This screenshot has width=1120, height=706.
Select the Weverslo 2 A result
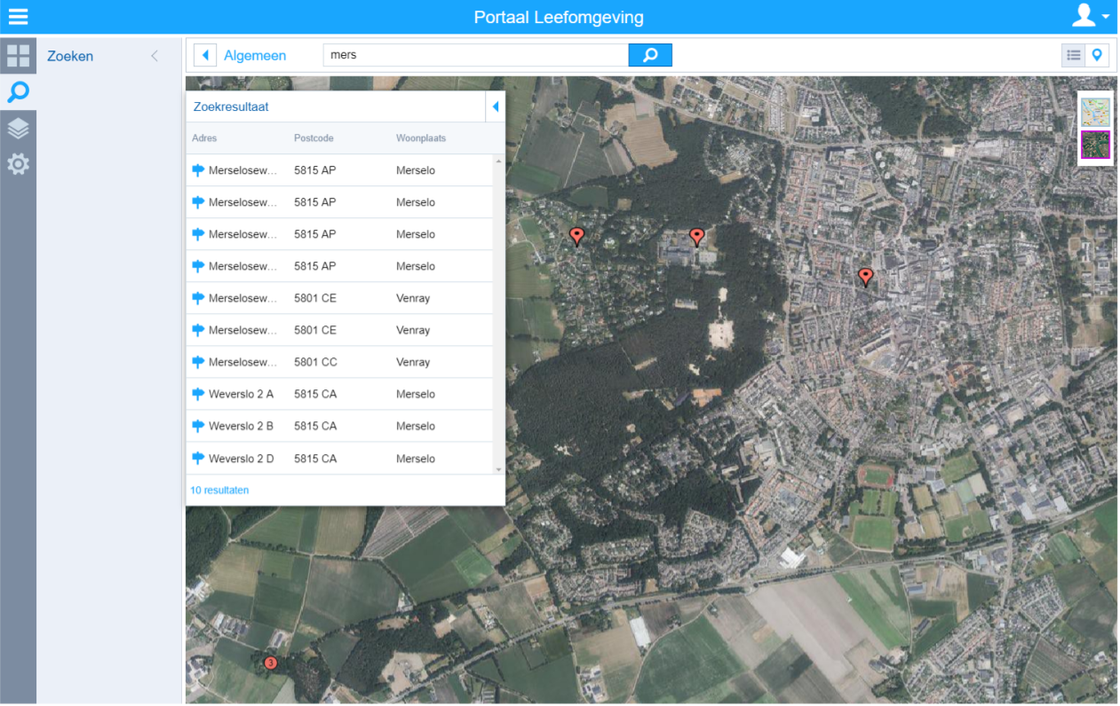pyautogui.click(x=340, y=394)
